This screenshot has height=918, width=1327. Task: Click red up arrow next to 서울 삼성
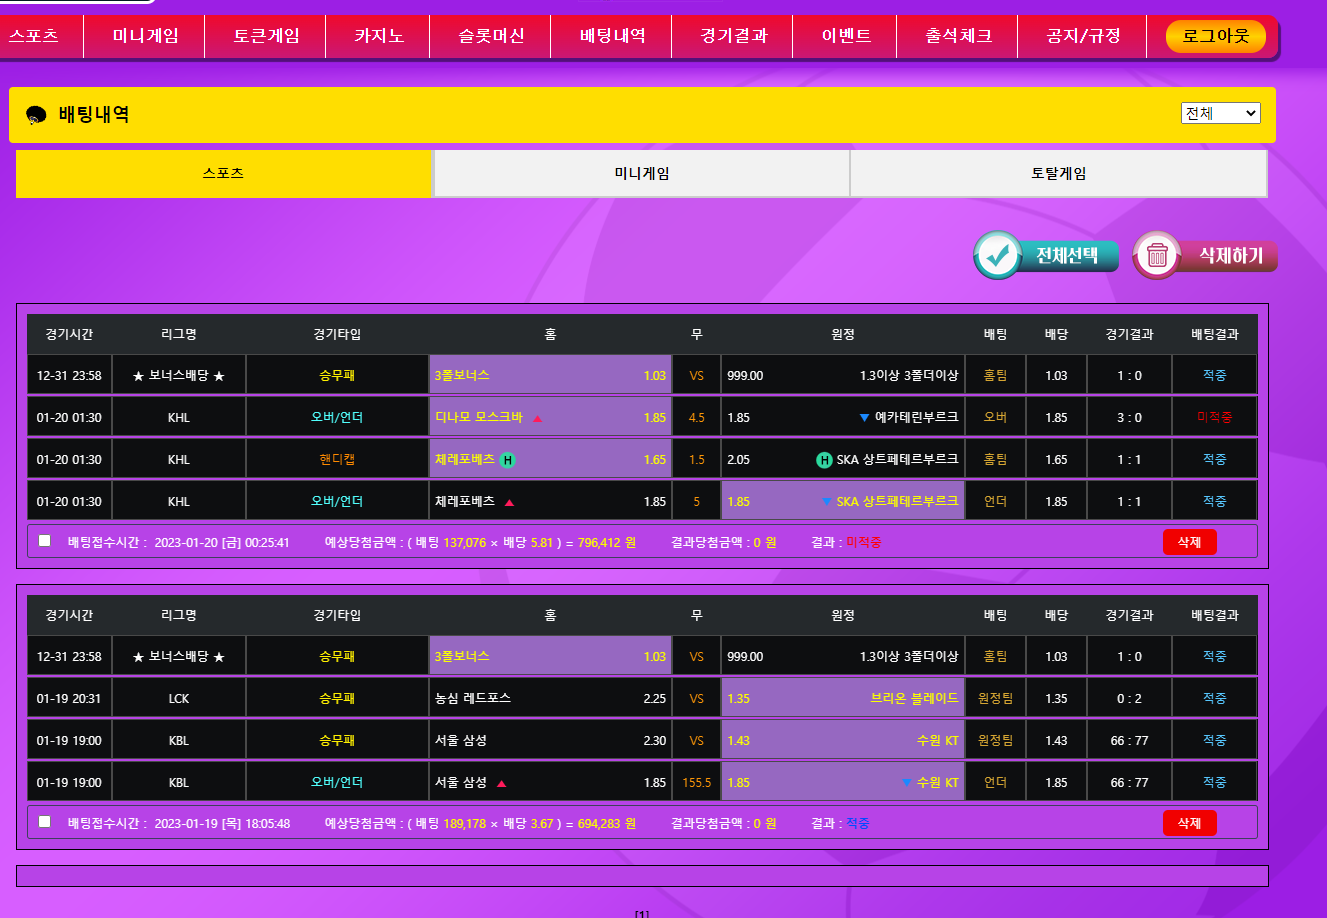click(x=501, y=783)
